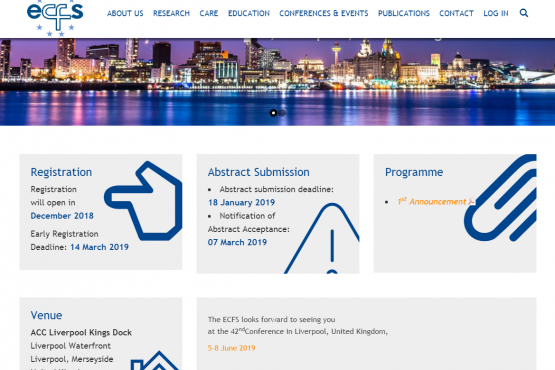The width and height of the screenshot is (555, 370).
Task: Click the paperclip Programme icon
Action: pyautogui.click(x=500, y=198)
